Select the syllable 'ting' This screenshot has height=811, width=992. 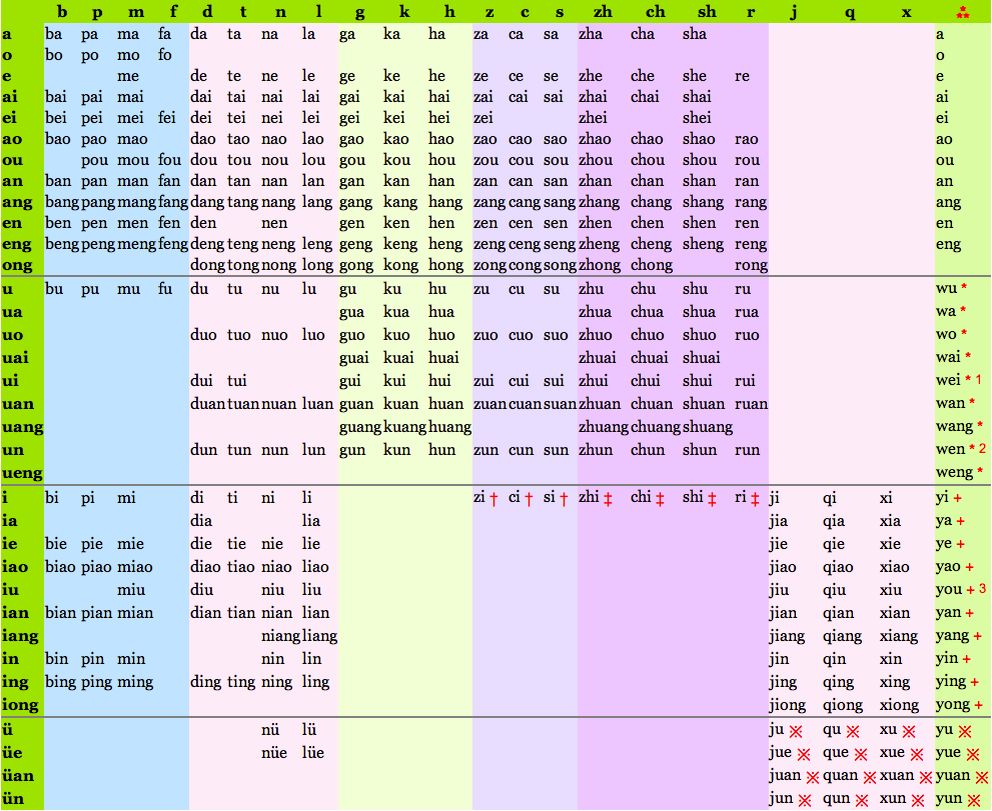(241, 683)
